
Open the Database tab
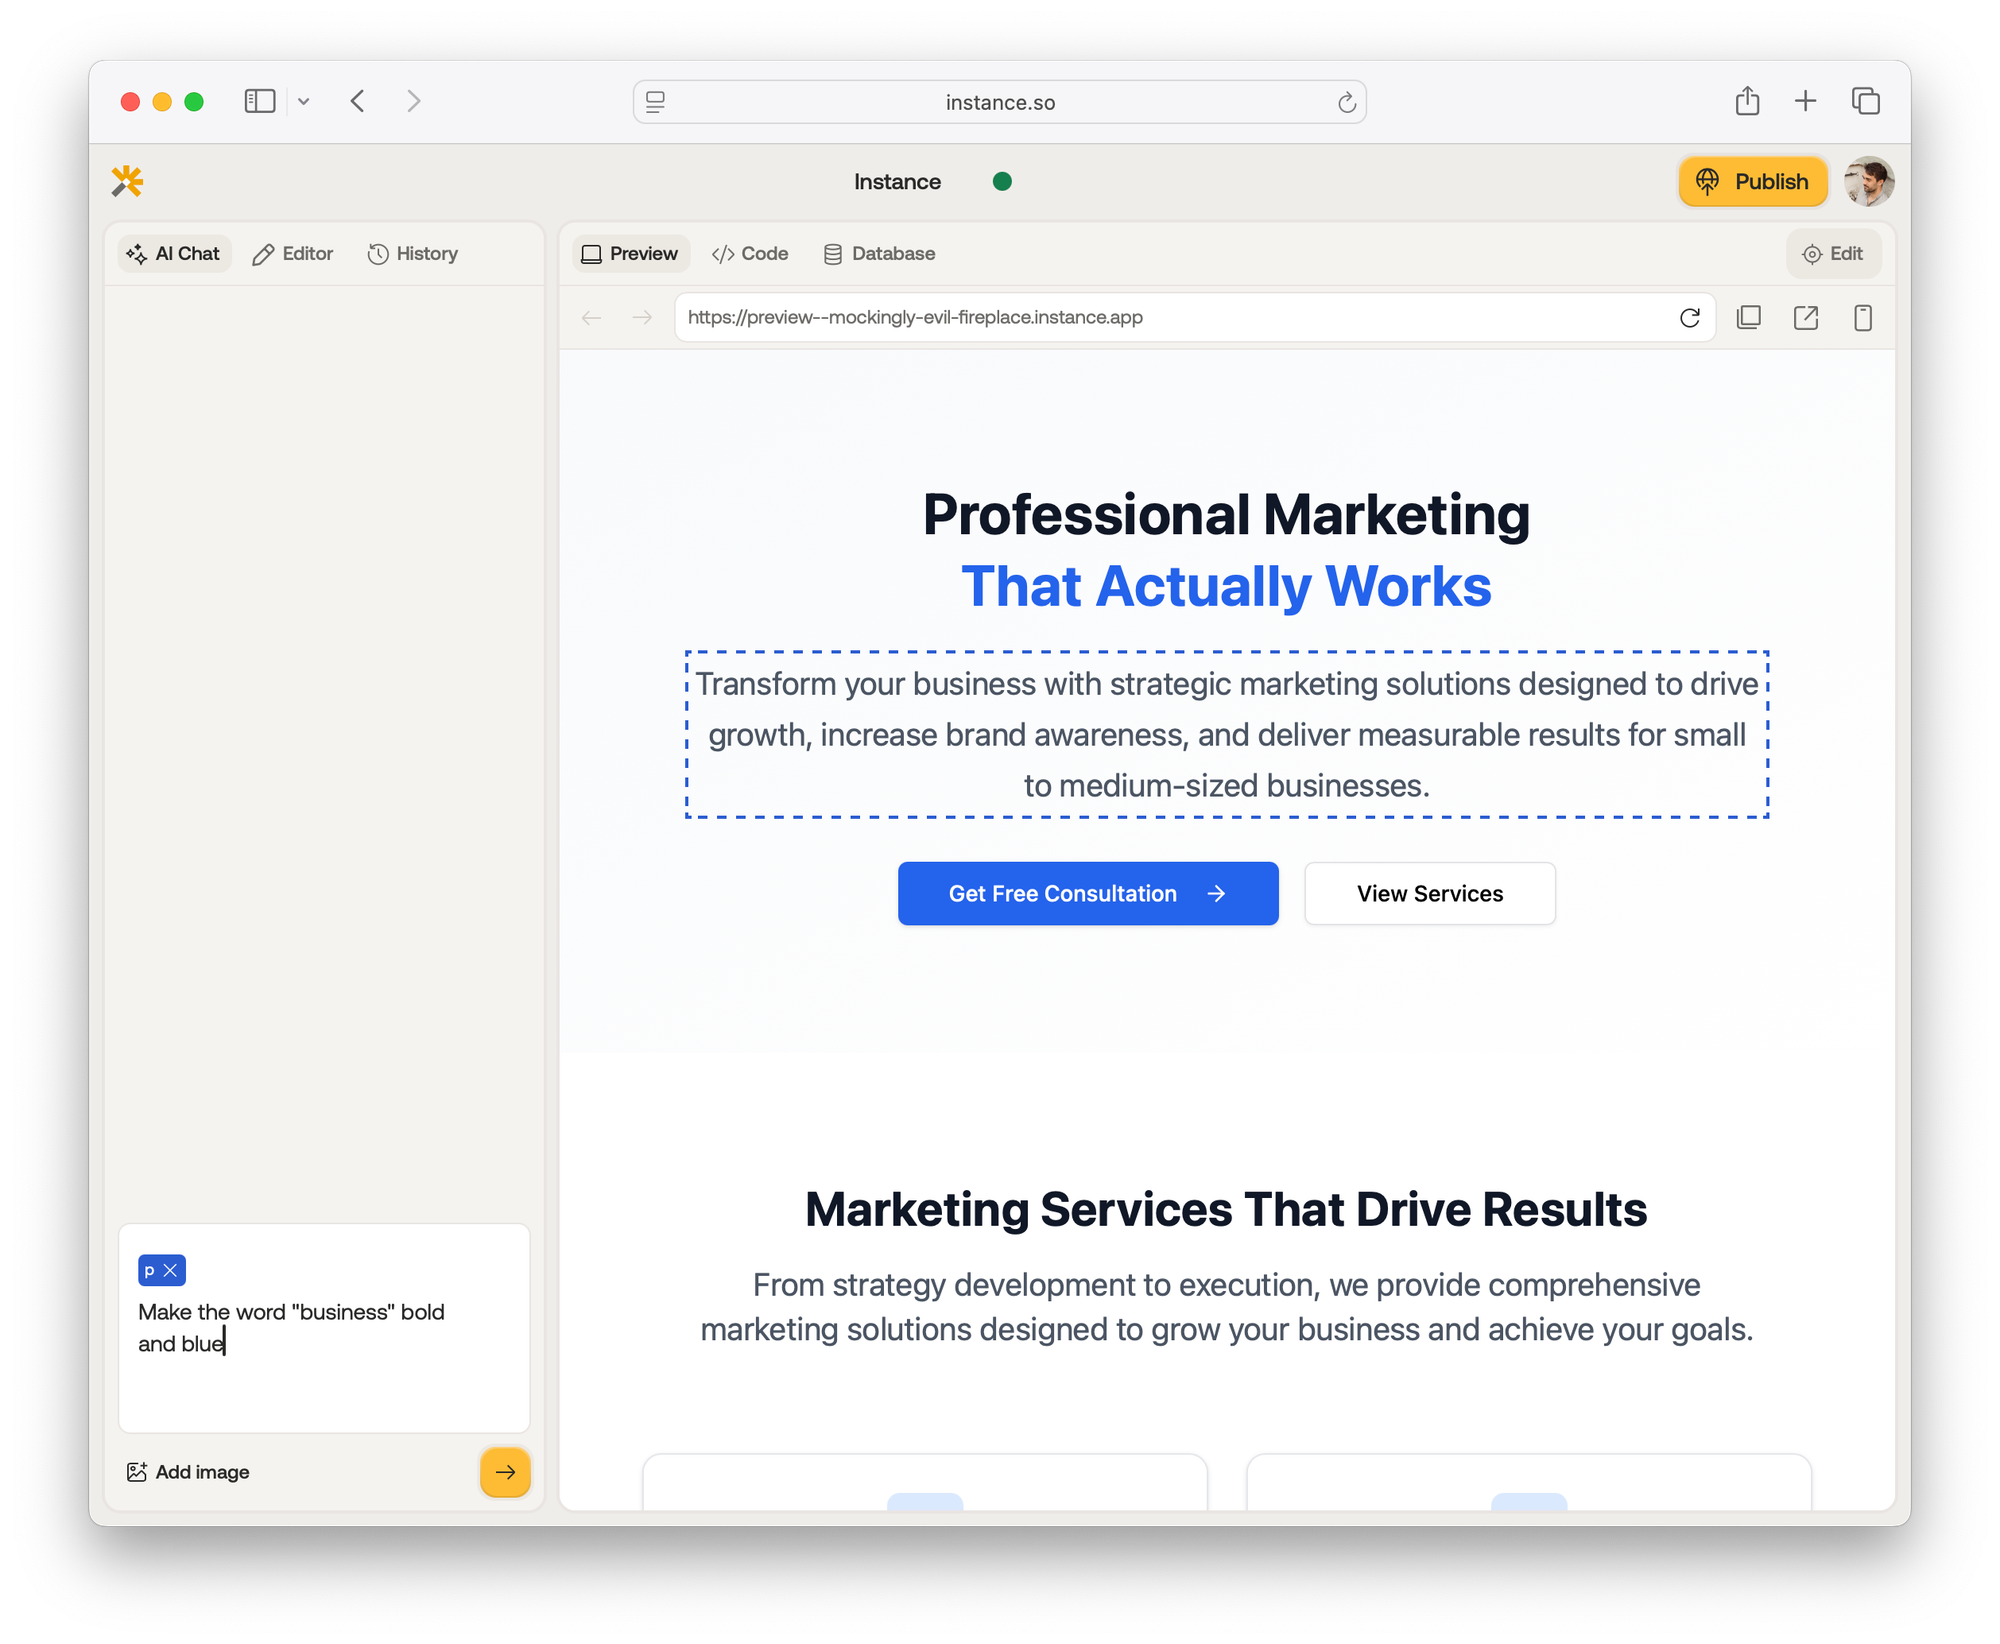(879, 254)
